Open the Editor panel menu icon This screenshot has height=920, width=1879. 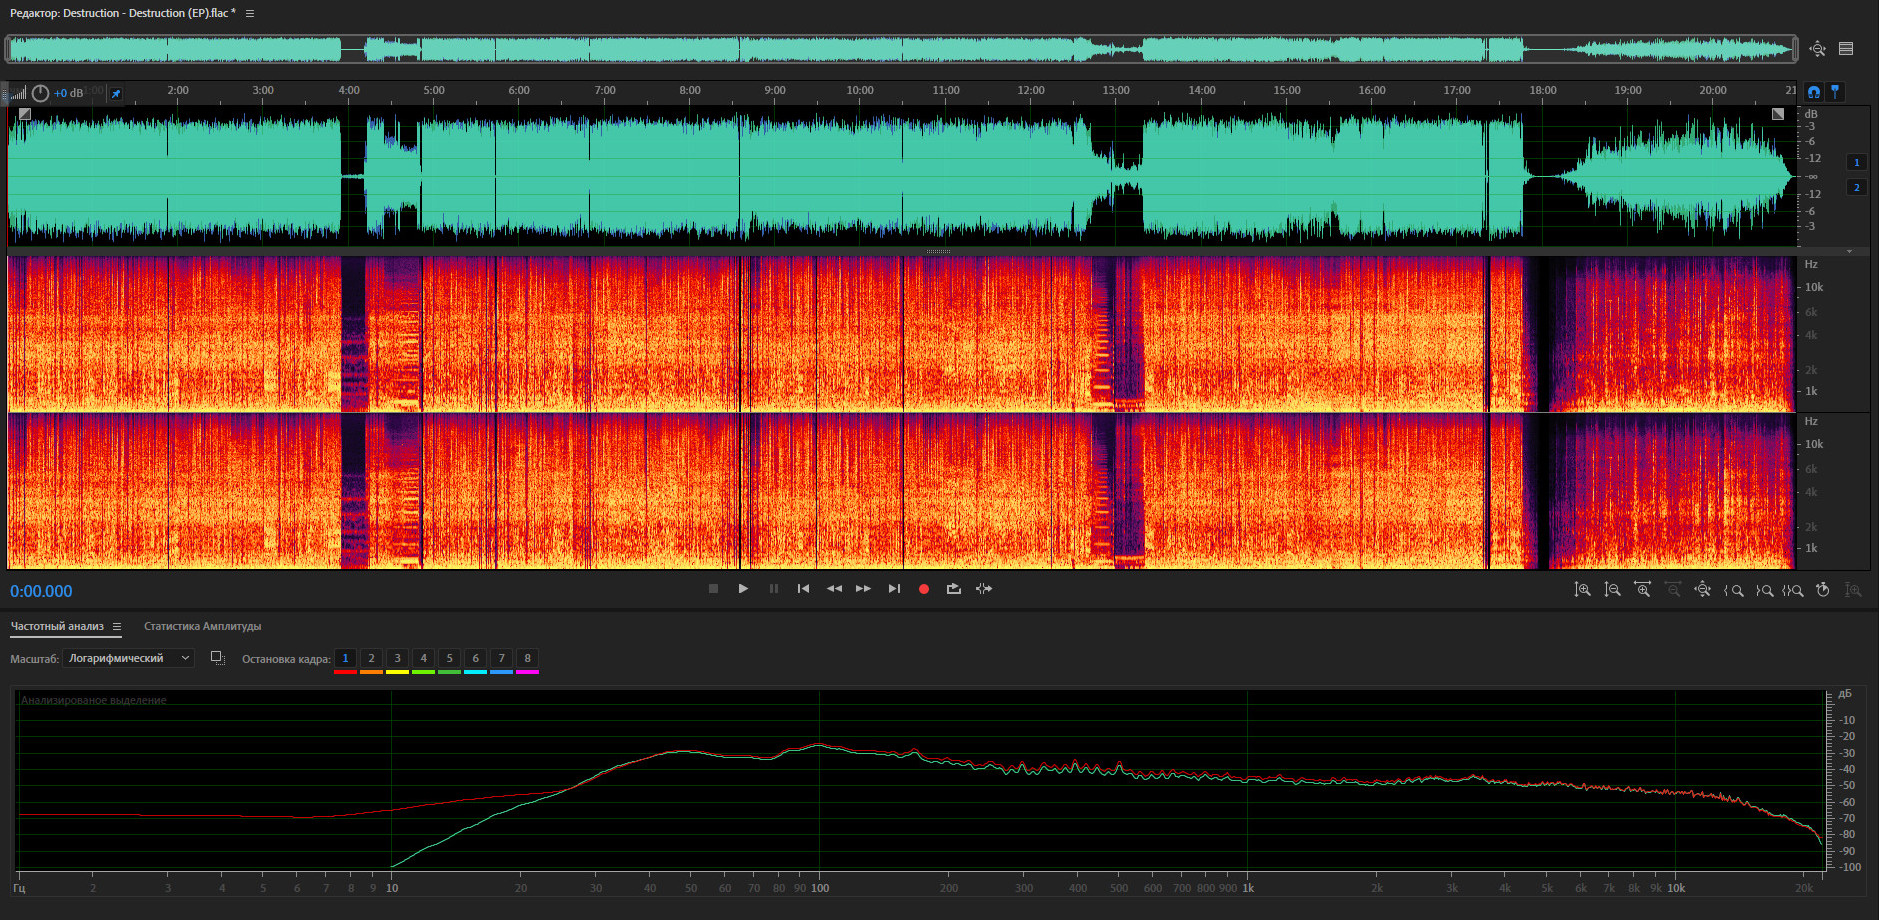click(250, 13)
